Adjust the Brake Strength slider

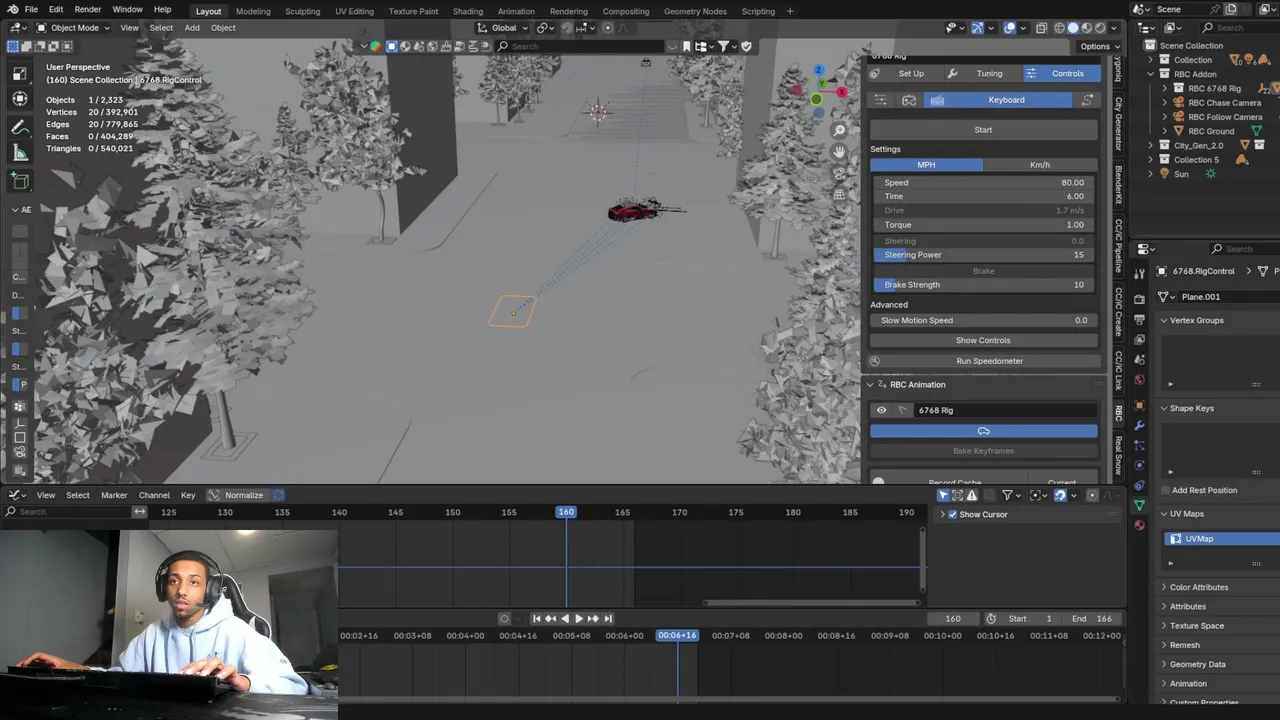coord(984,285)
